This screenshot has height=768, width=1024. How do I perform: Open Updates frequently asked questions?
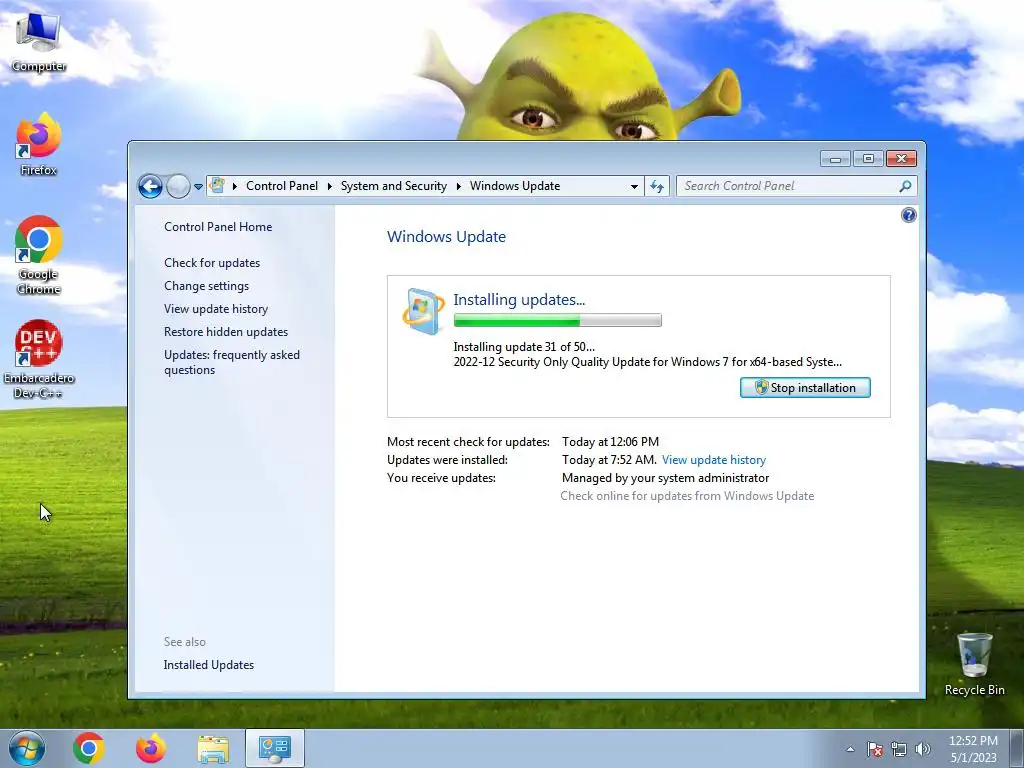tap(232, 362)
